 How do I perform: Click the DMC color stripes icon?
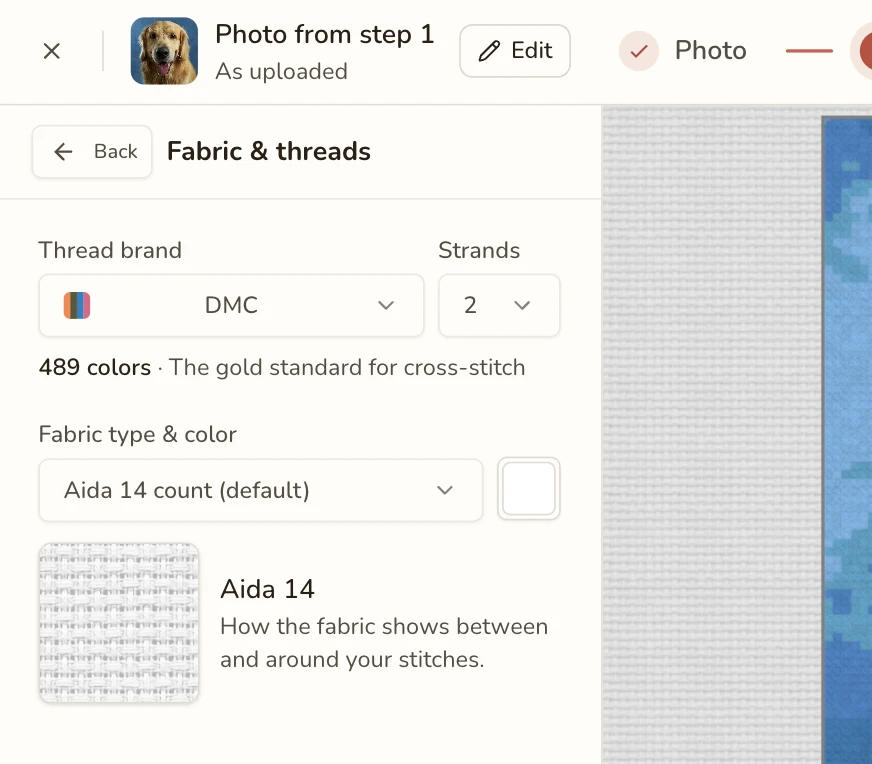pyautogui.click(x=77, y=305)
